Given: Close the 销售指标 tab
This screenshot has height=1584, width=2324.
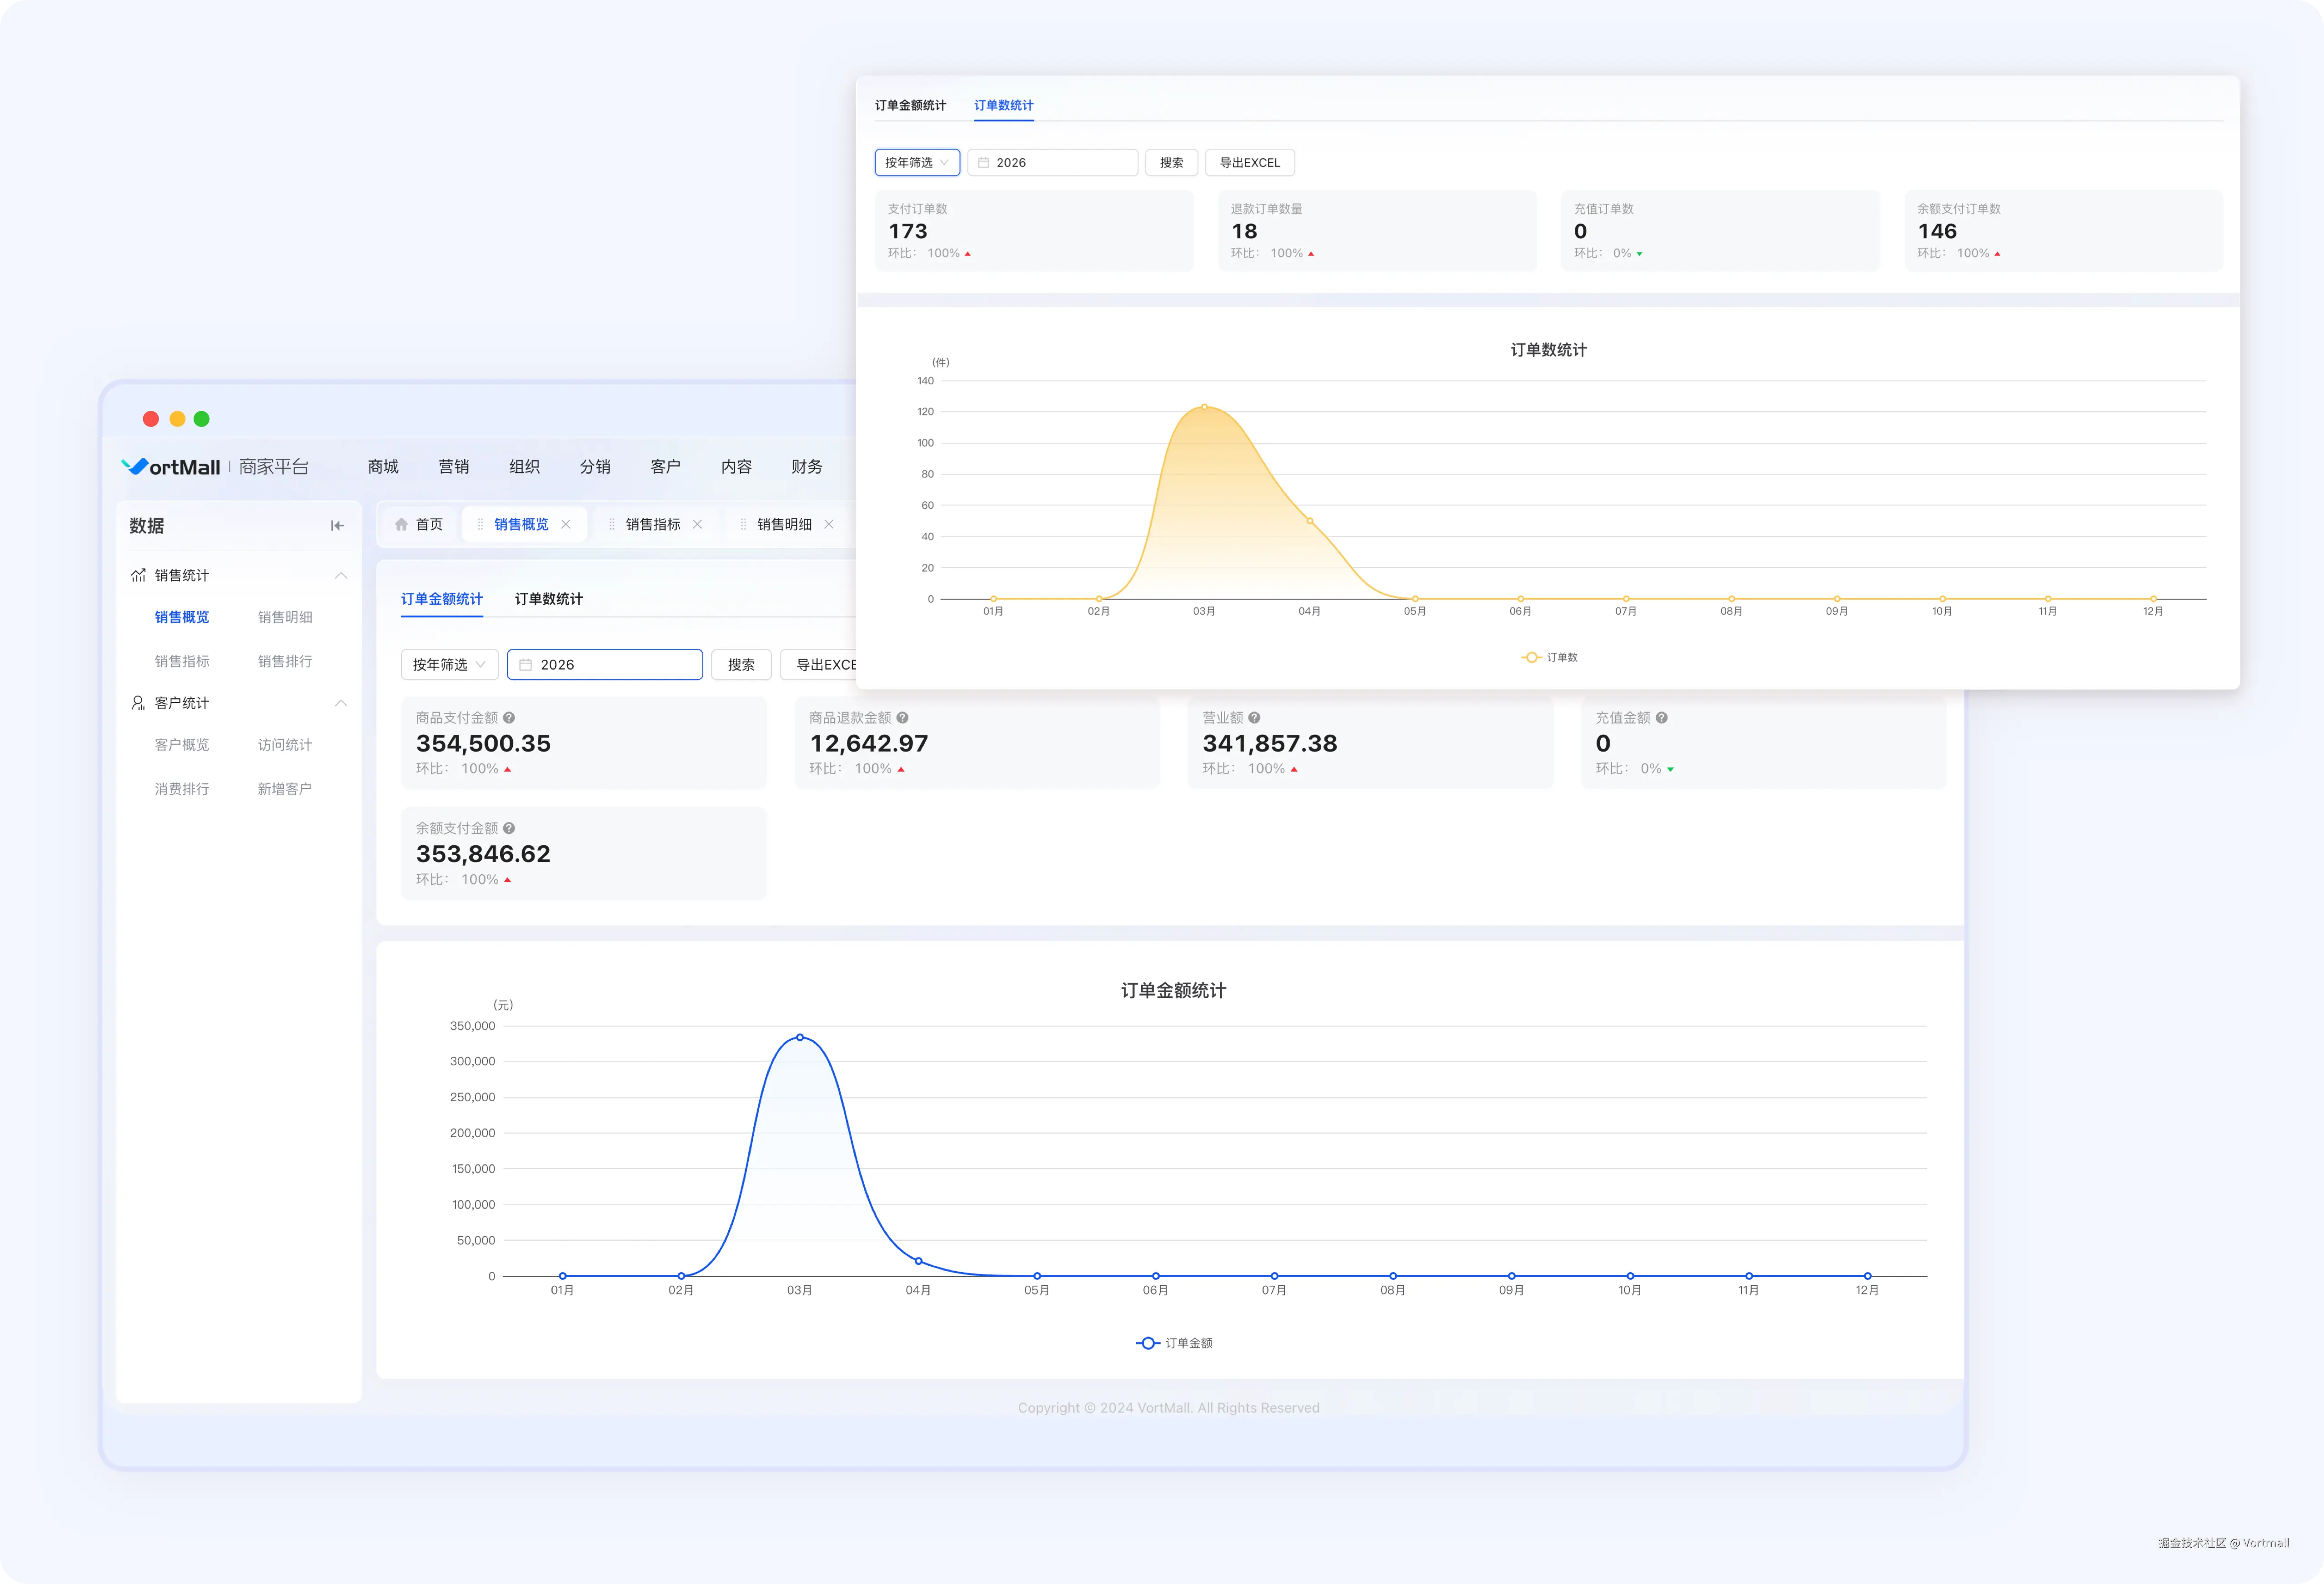Looking at the screenshot, I should 697,524.
